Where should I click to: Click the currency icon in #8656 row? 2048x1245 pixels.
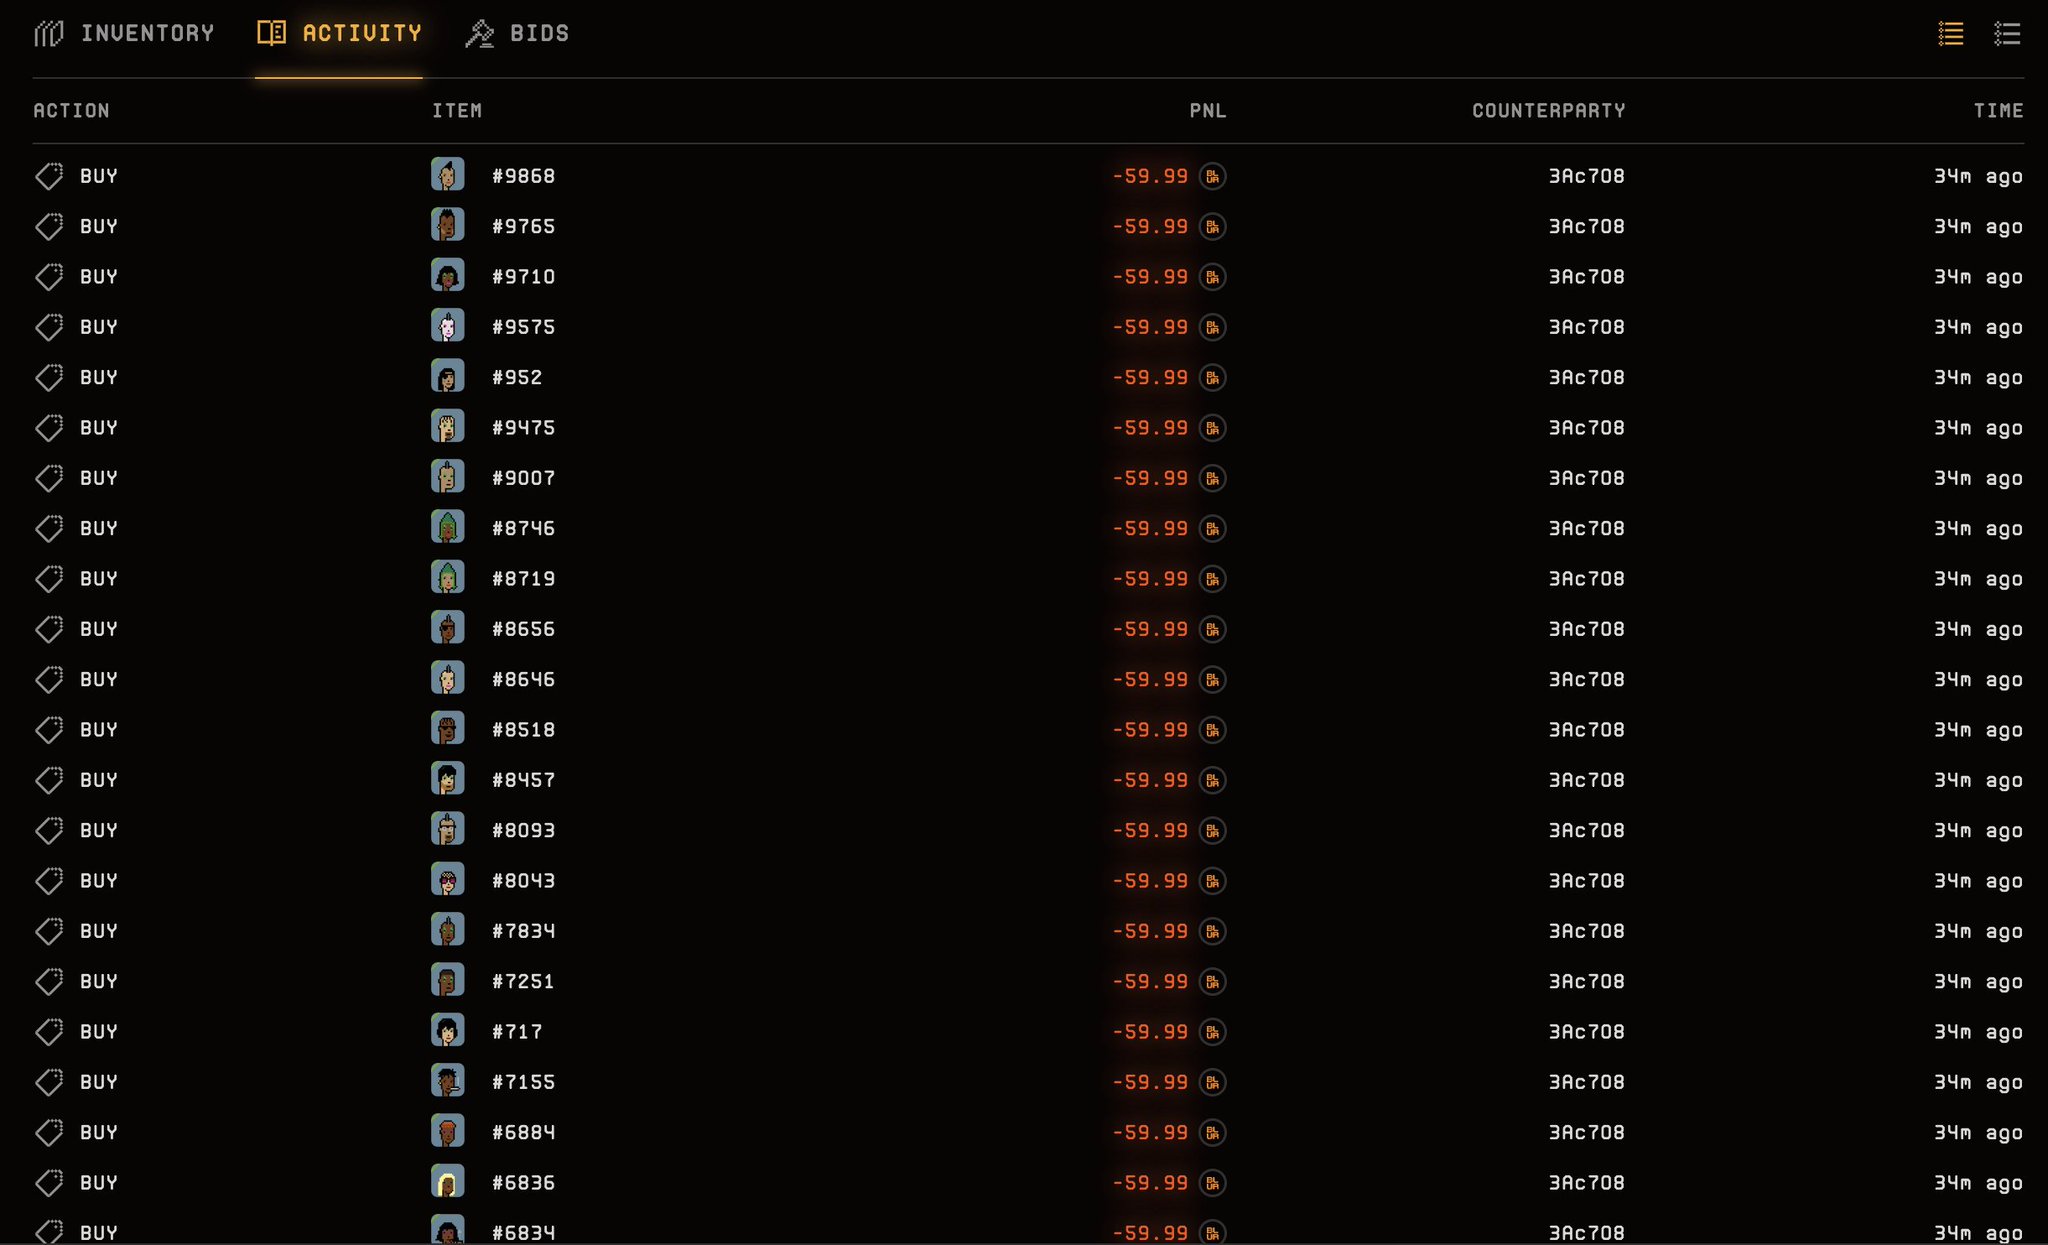click(1212, 629)
